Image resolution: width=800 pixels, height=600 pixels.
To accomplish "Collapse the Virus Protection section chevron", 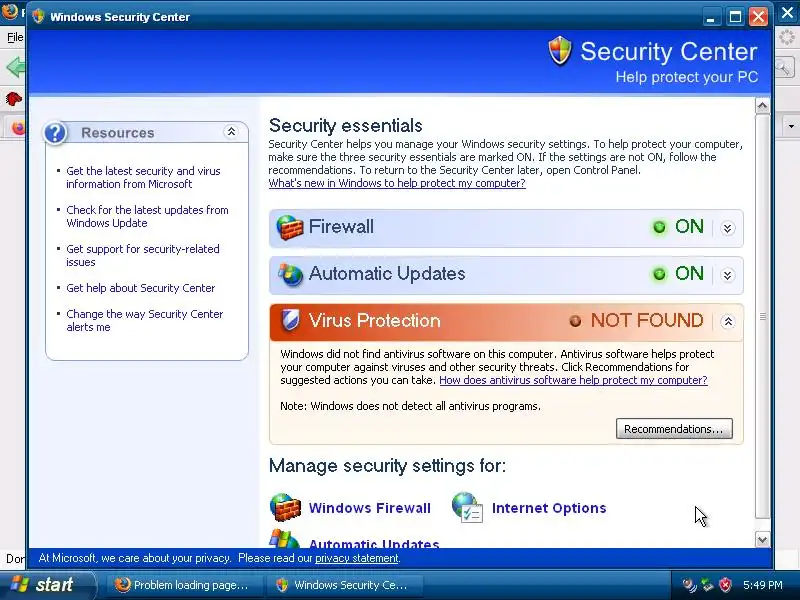I will click(728, 321).
